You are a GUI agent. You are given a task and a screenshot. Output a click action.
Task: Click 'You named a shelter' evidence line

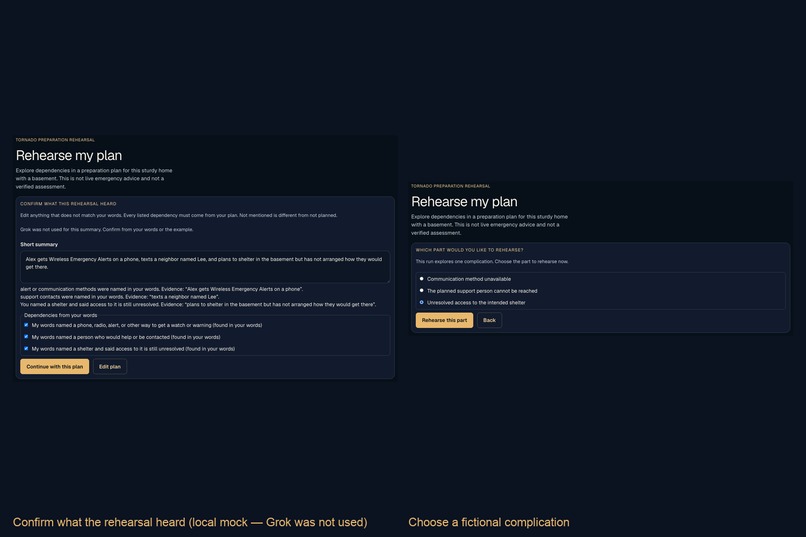click(x=198, y=304)
